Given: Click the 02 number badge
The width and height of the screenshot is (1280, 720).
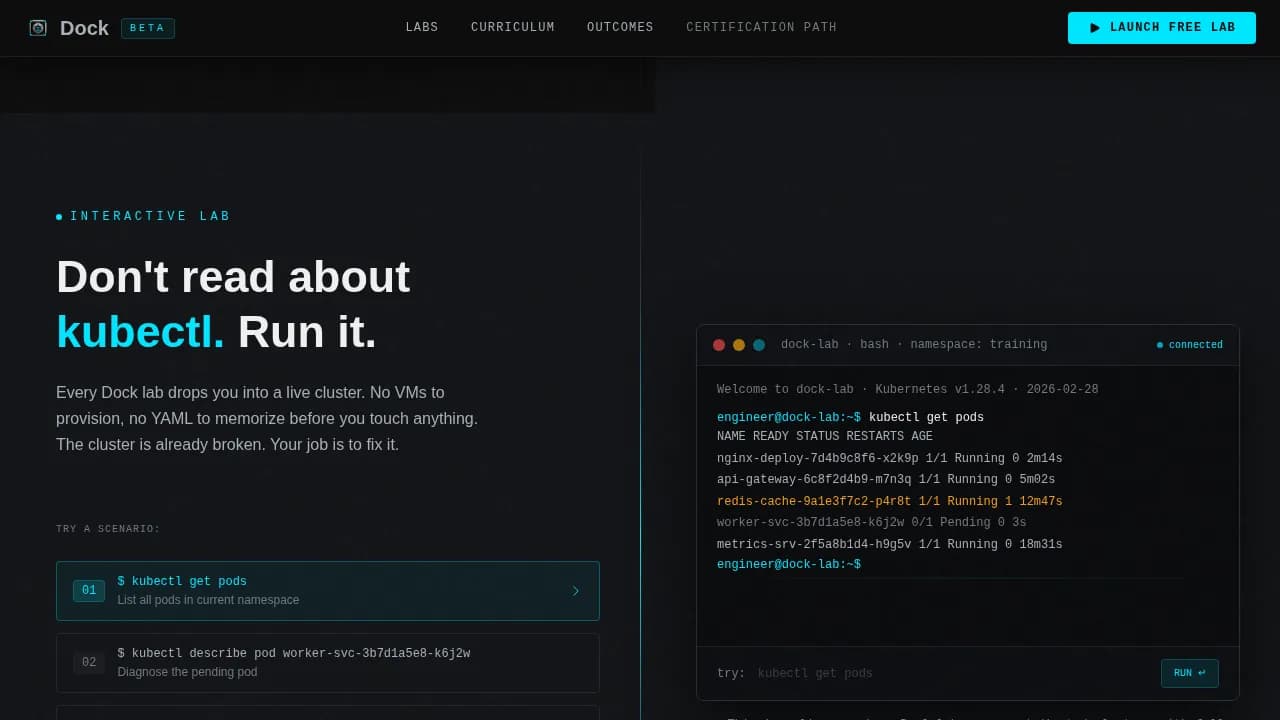Looking at the screenshot, I should [89, 663].
